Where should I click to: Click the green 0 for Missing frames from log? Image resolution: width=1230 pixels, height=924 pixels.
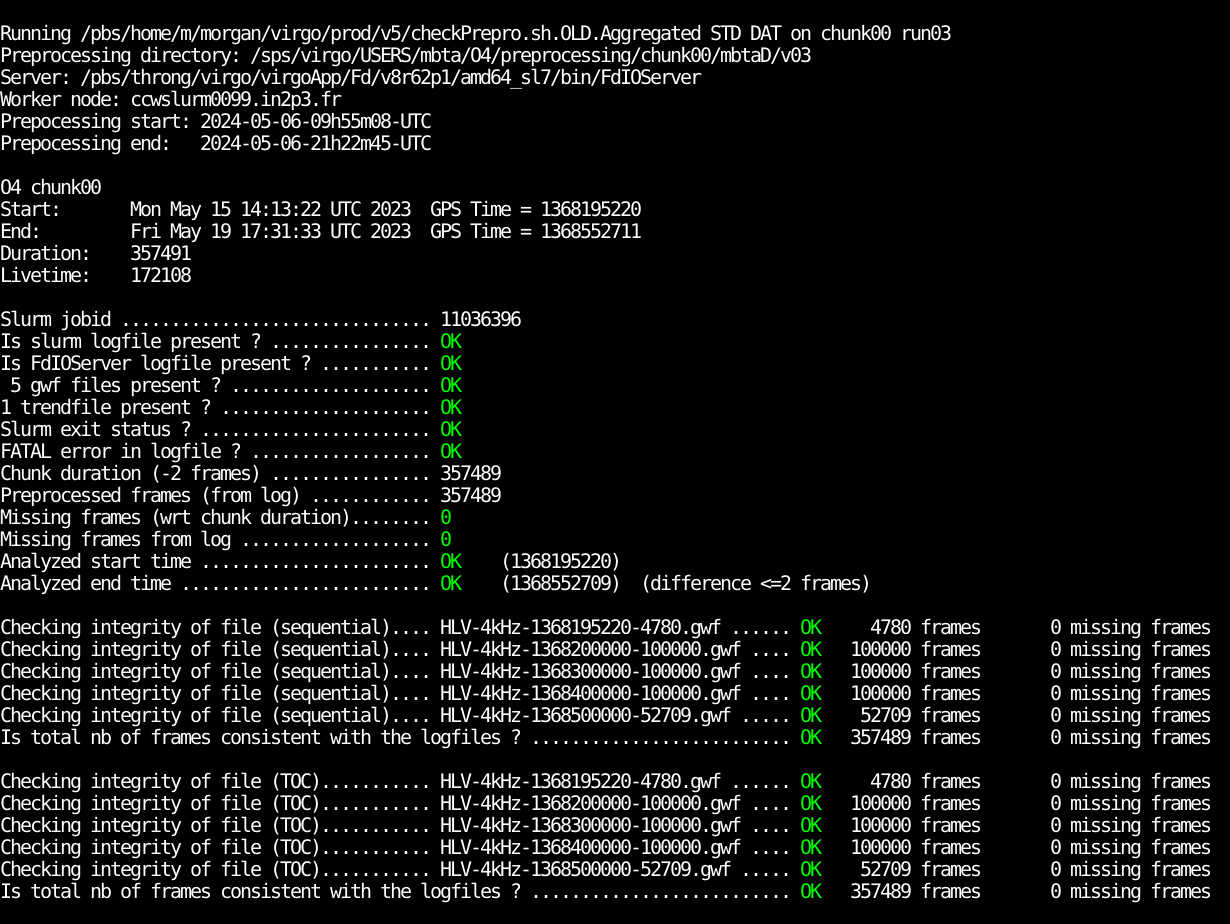click(x=446, y=540)
